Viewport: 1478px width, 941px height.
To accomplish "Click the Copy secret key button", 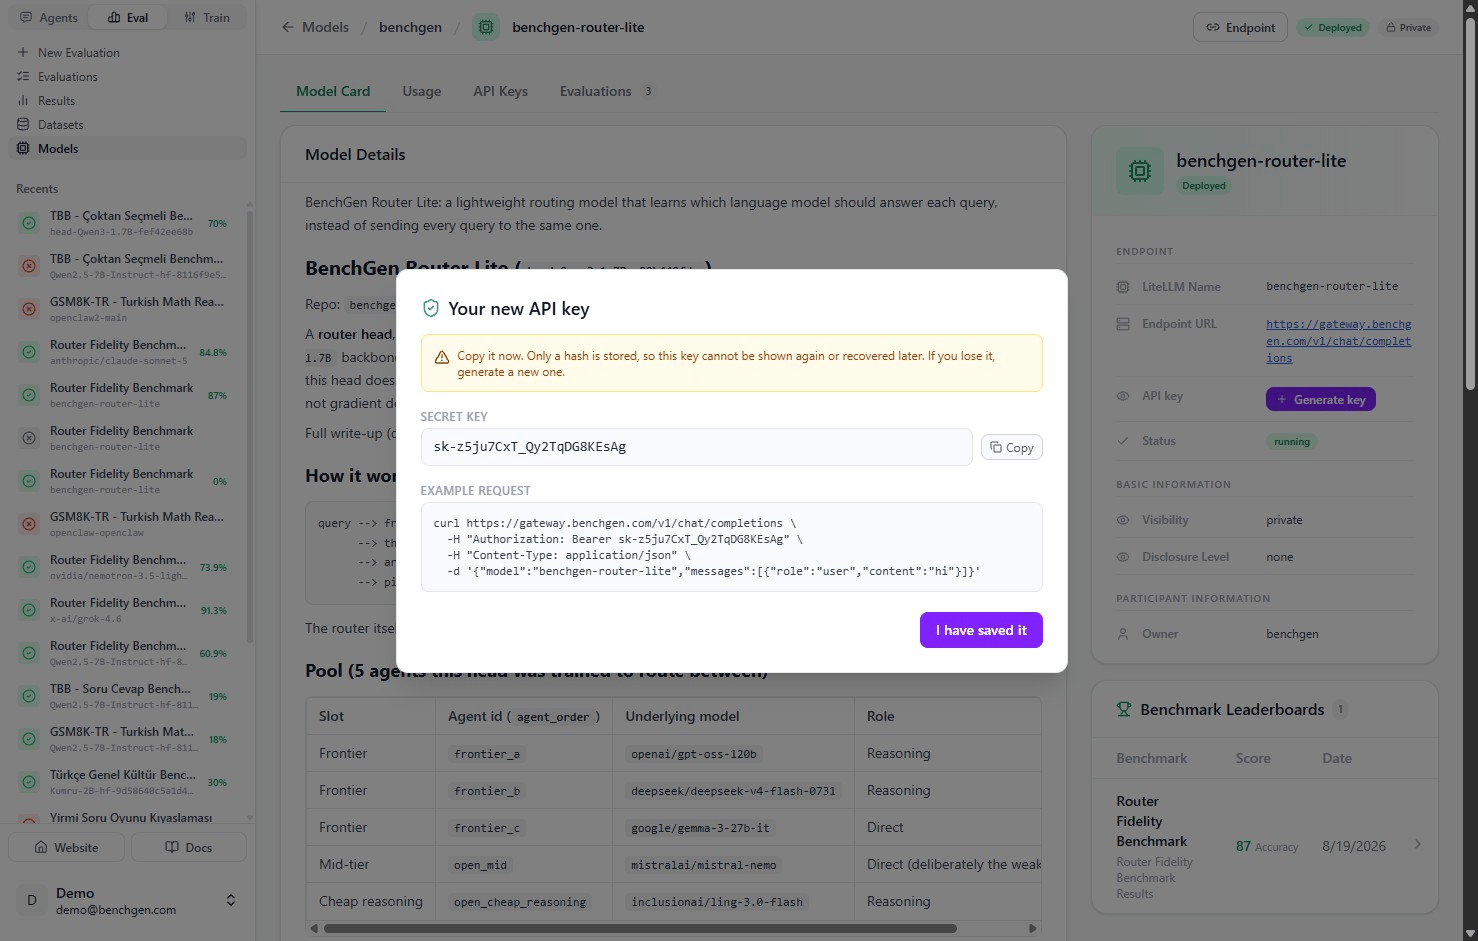I will coord(1012,447).
